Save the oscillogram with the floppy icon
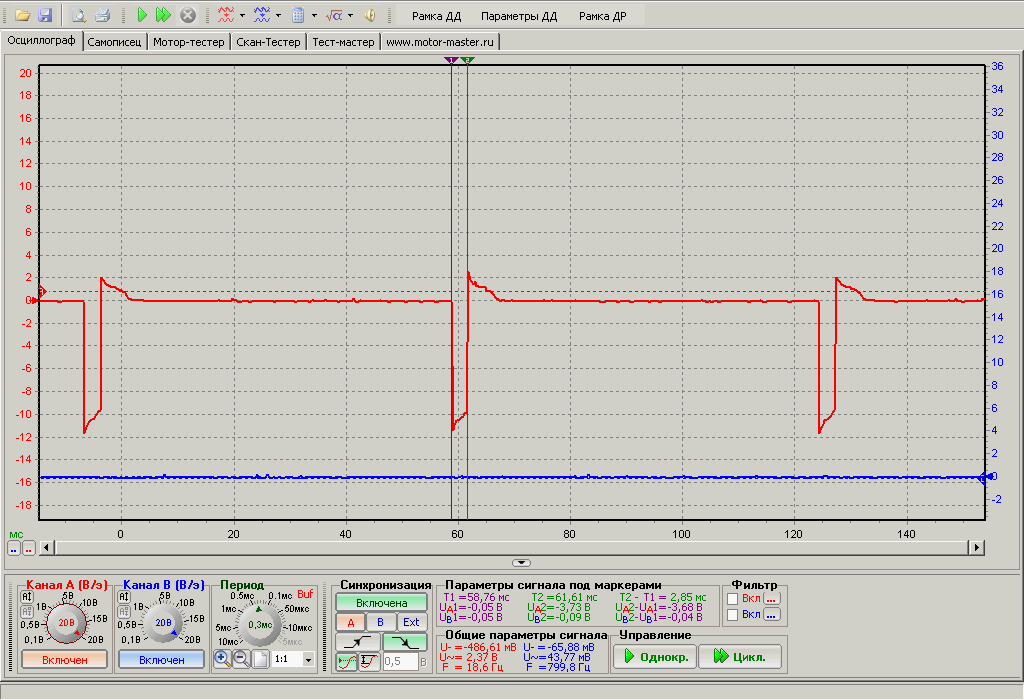1024x700 pixels. pos(45,15)
